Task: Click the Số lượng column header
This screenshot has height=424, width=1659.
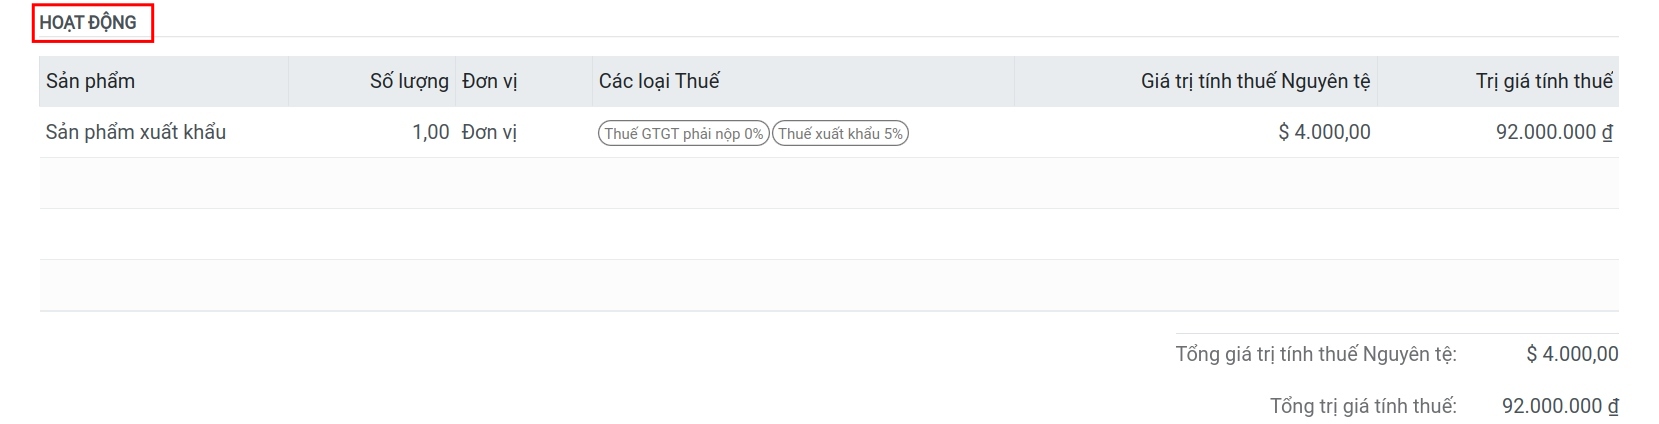Action: pos(408,81)
